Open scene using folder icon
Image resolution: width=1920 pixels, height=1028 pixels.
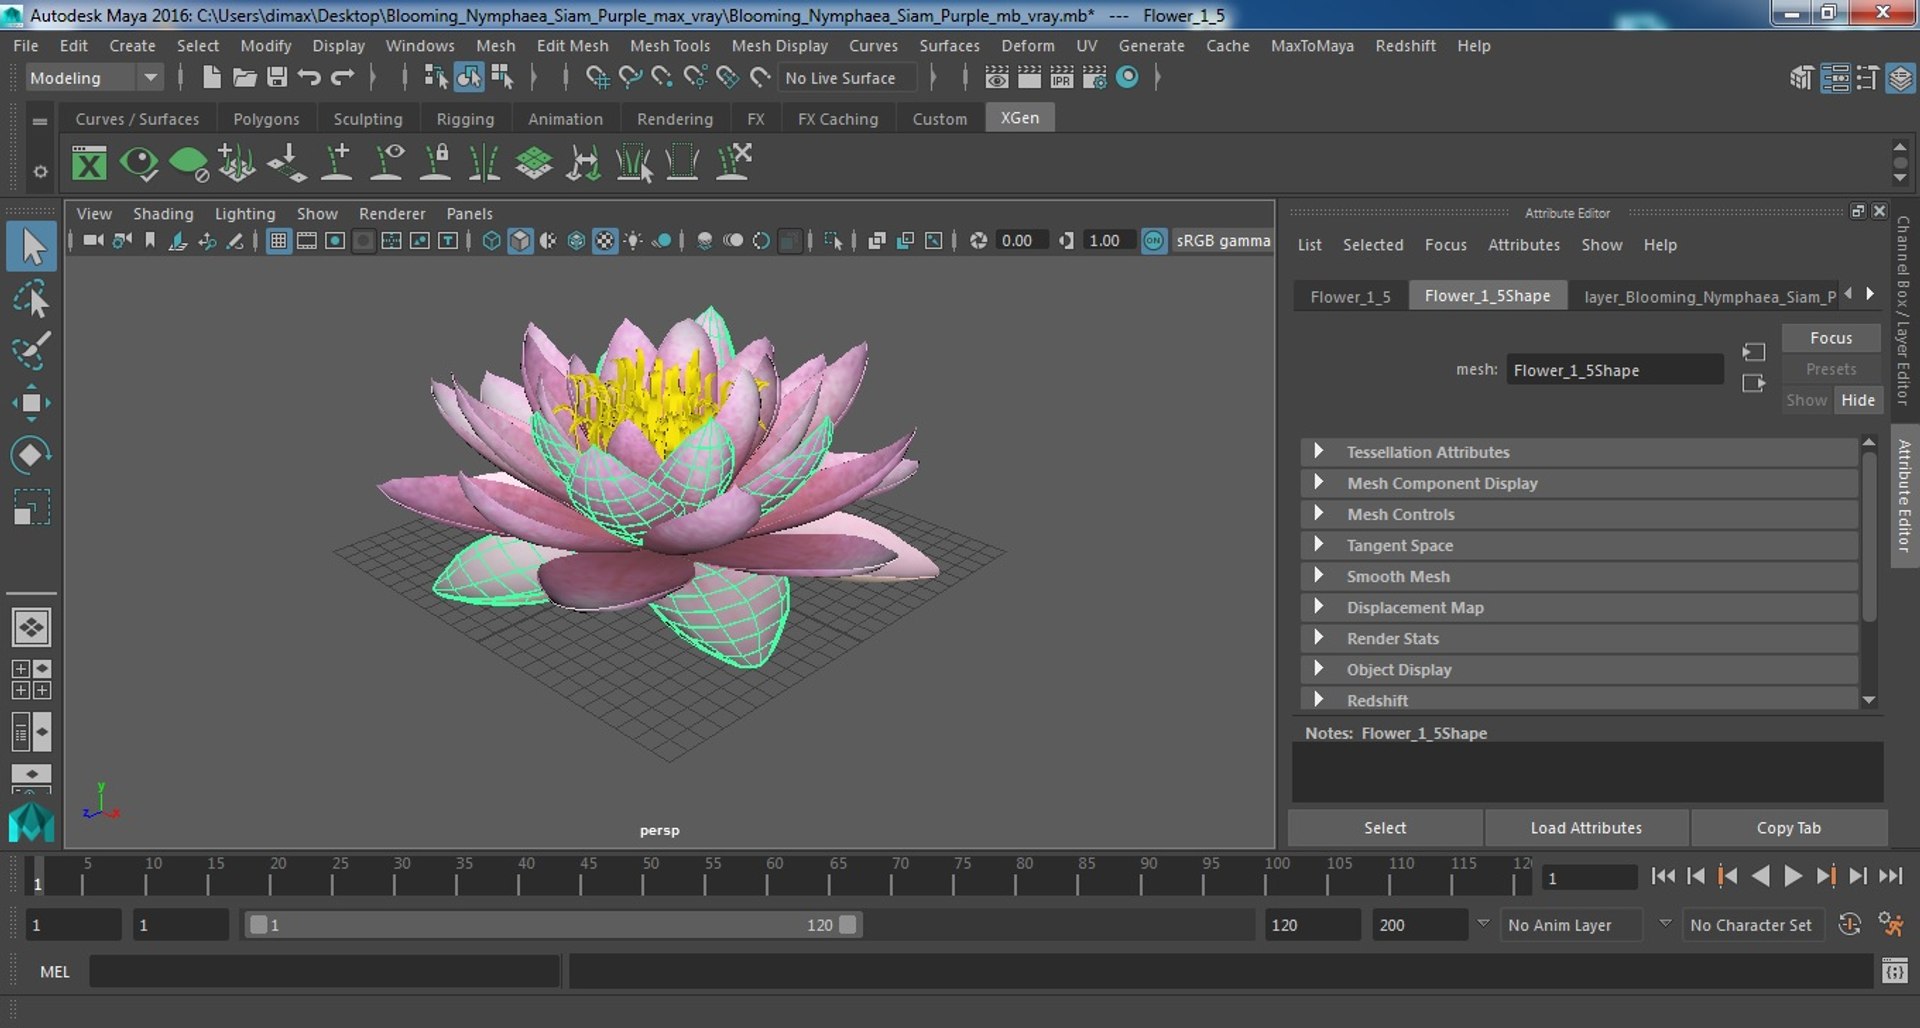(244, 77)
